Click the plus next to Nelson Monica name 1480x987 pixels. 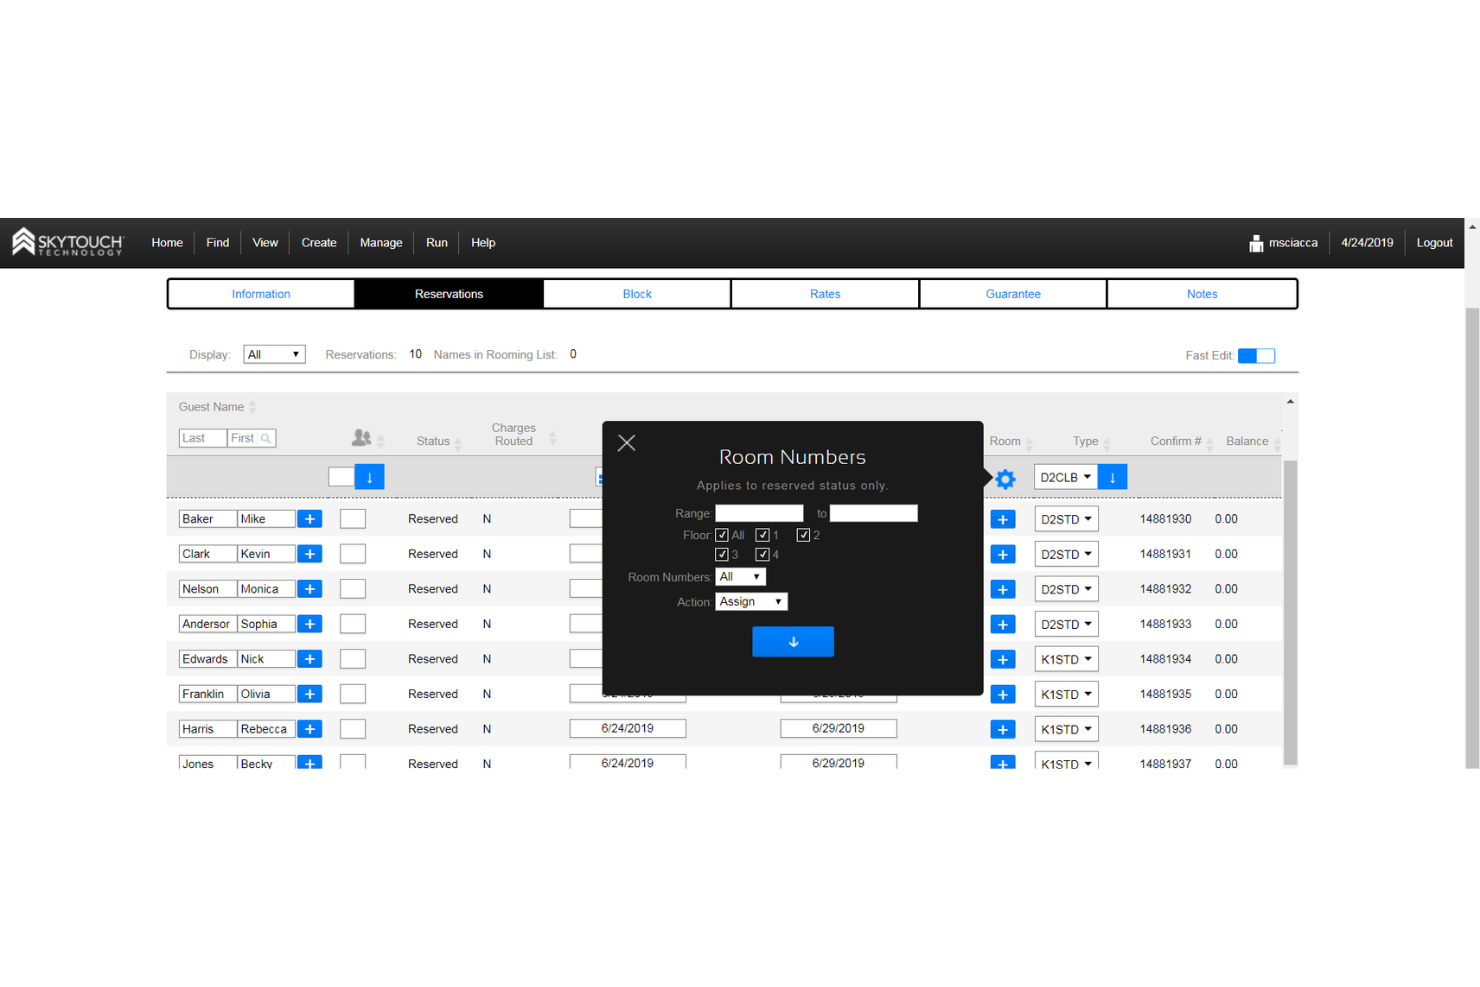click(310, 589)
